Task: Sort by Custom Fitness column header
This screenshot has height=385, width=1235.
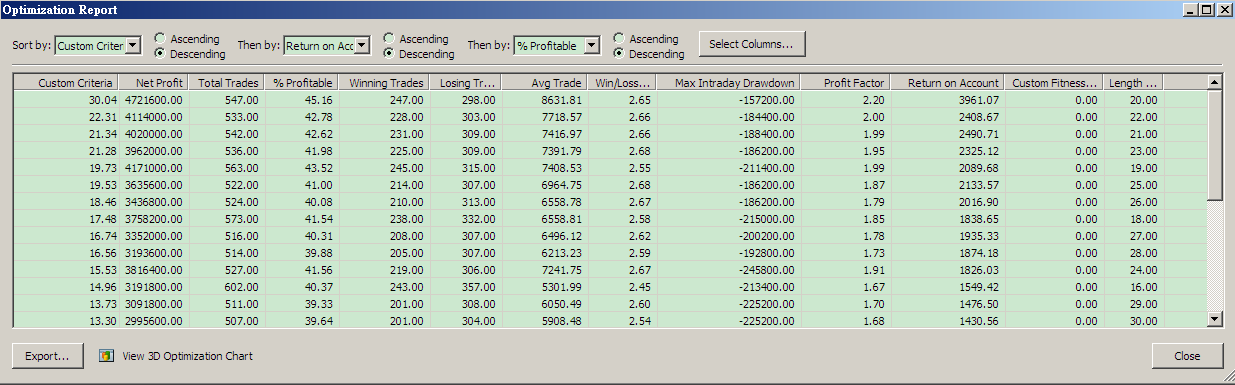Action: 1053,83
